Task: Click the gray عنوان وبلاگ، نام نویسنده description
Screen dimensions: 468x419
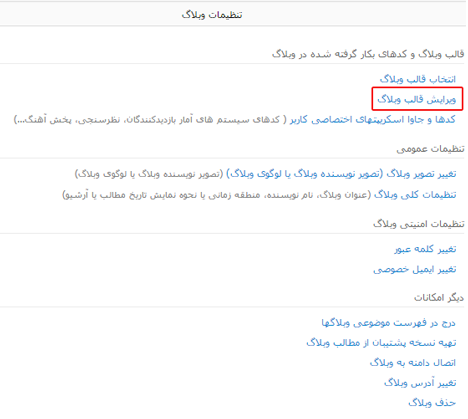Action: point(216,194)
